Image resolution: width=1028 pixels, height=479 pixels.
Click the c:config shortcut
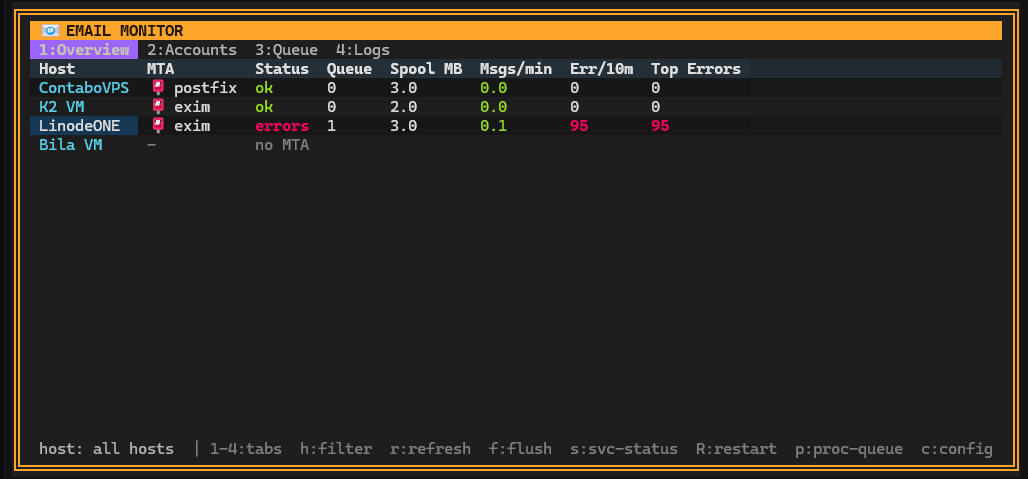(x=957, y=449)
